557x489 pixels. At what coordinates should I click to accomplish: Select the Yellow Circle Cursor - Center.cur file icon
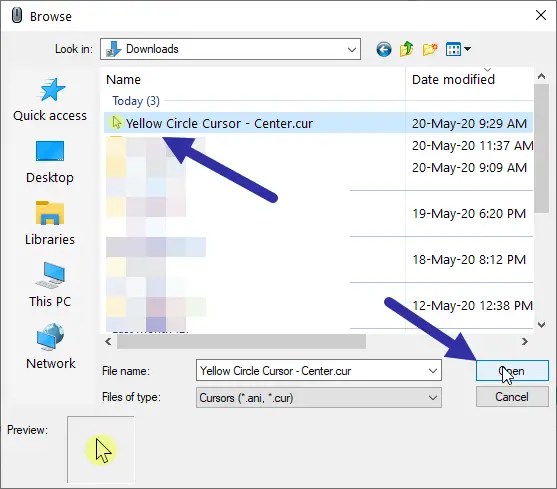[116, 123]
